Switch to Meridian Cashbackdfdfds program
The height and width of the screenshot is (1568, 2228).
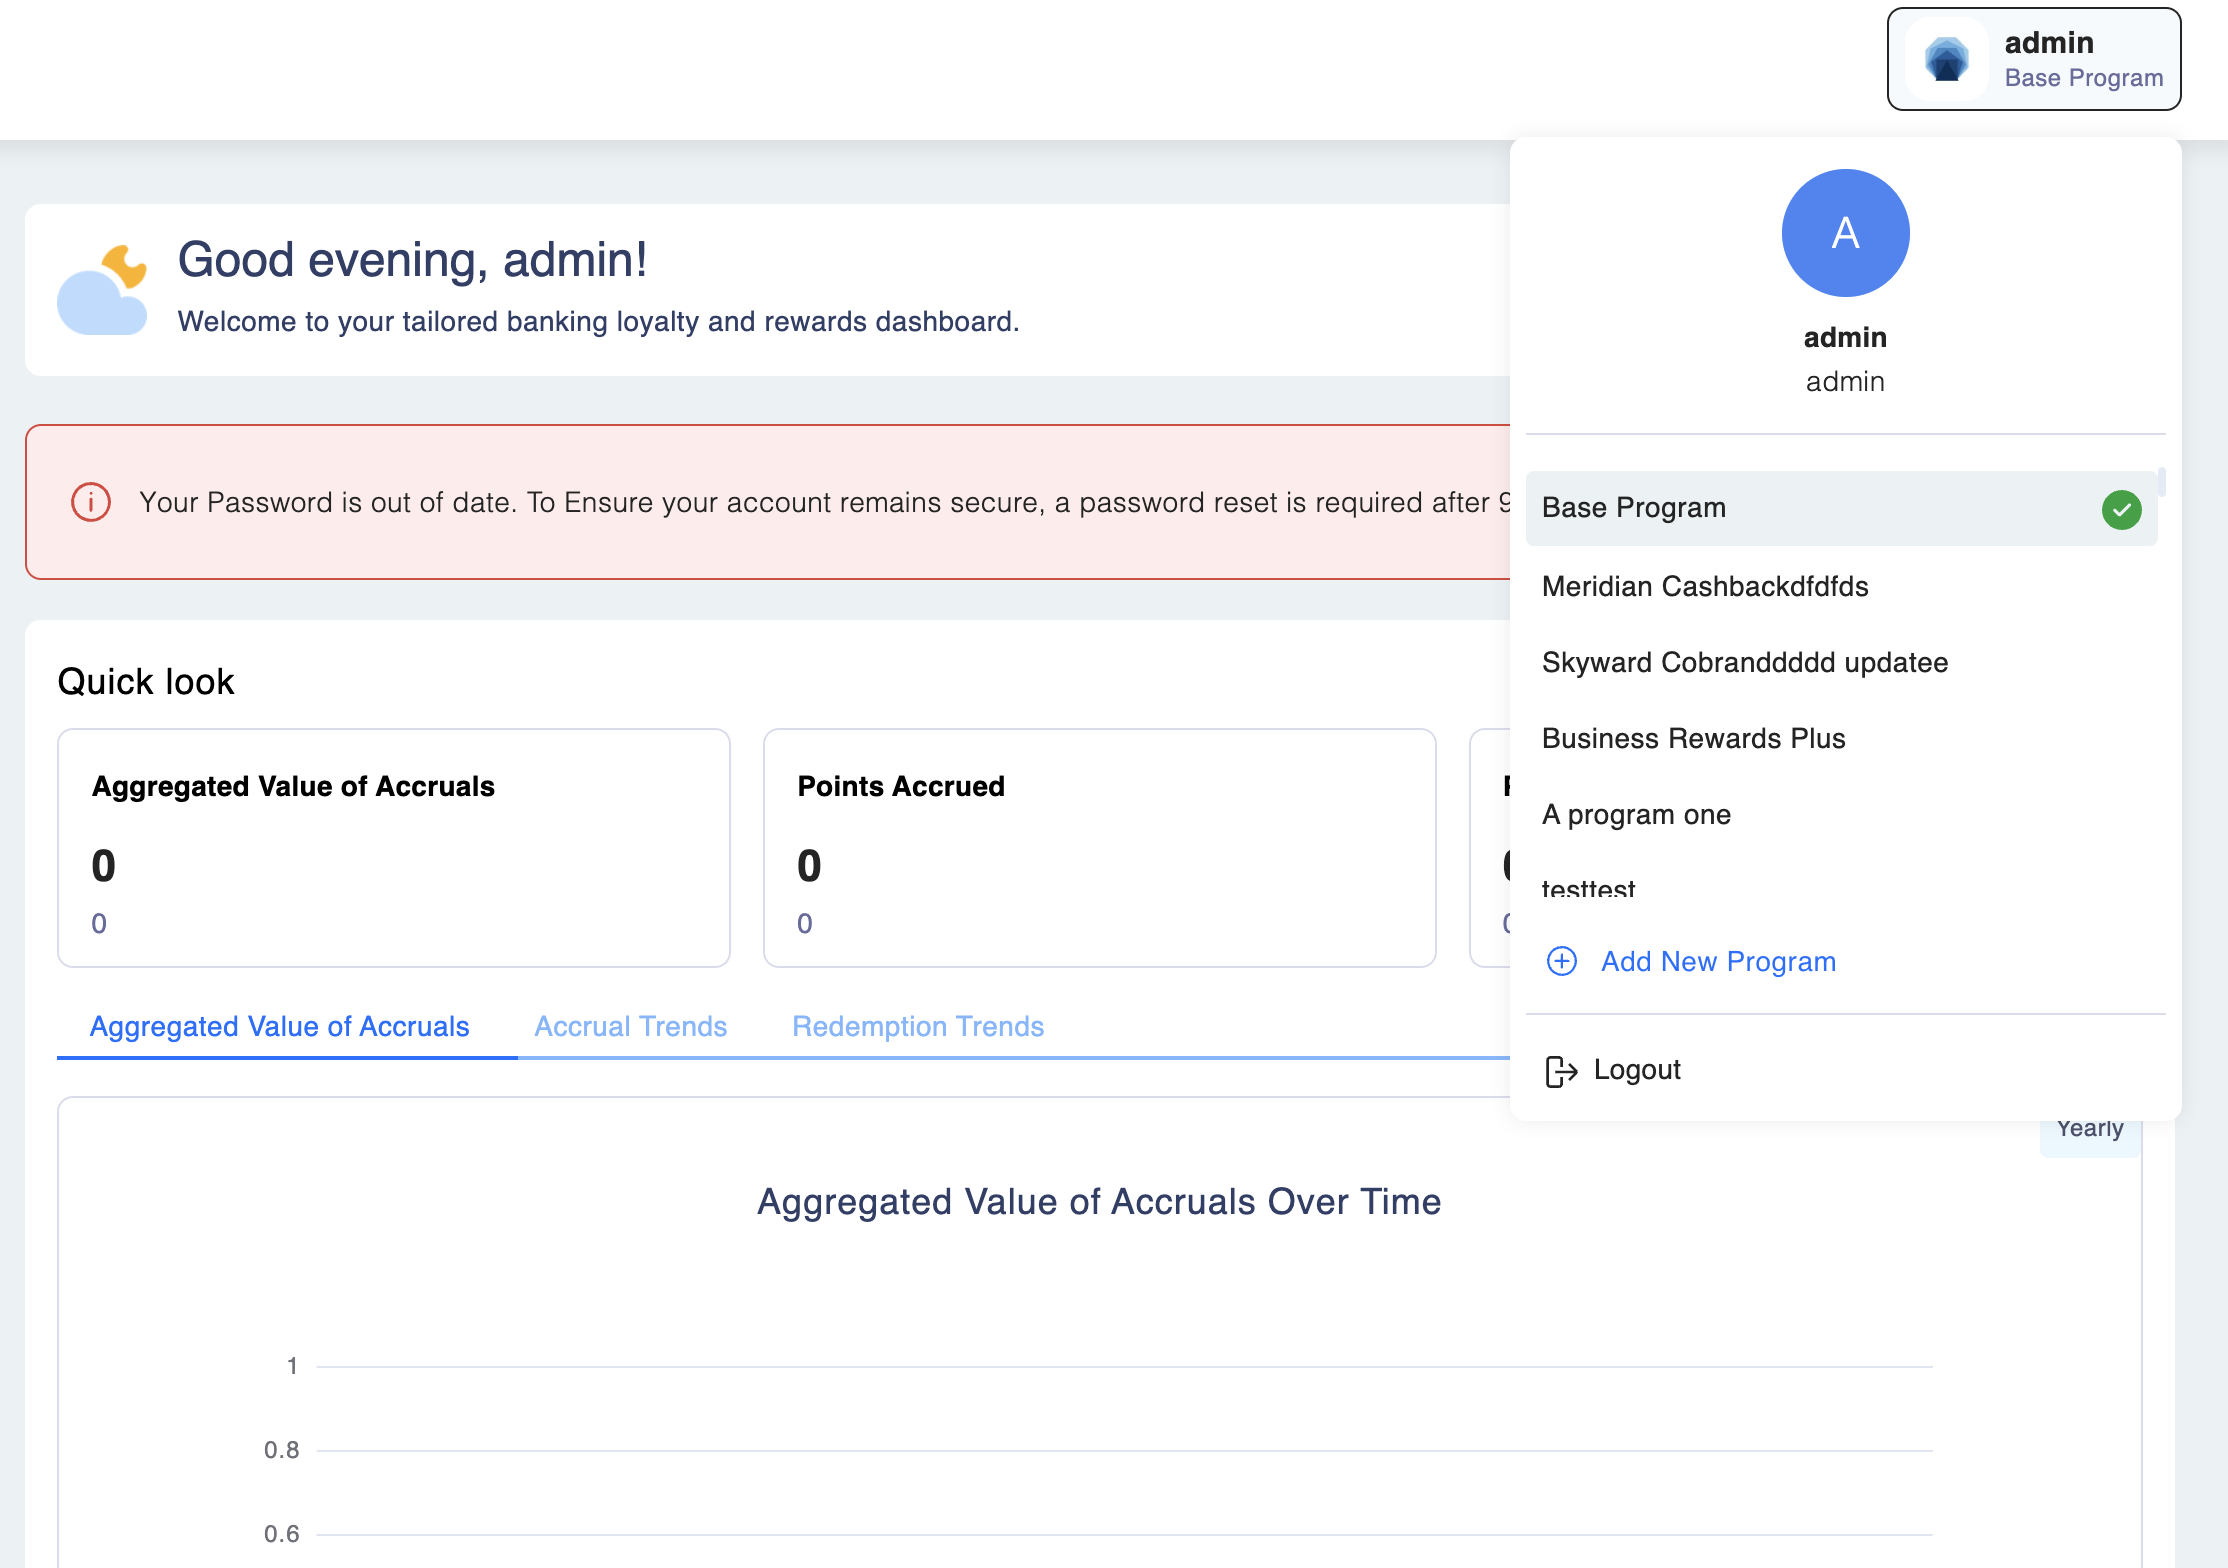pyautogui.click(x=1705, y=586)
